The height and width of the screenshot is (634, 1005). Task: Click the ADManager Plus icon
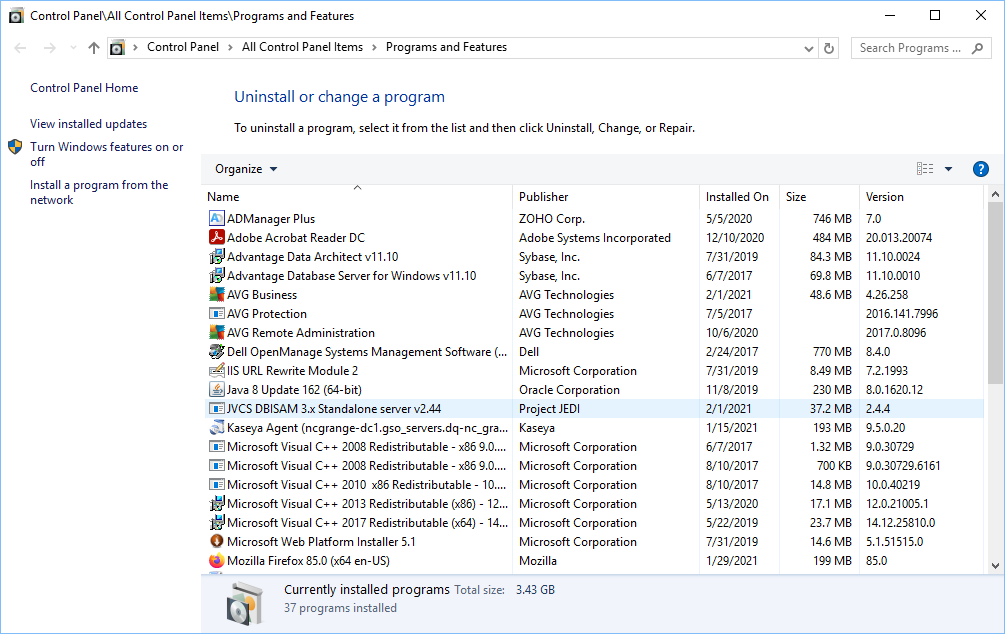(217, 219)
